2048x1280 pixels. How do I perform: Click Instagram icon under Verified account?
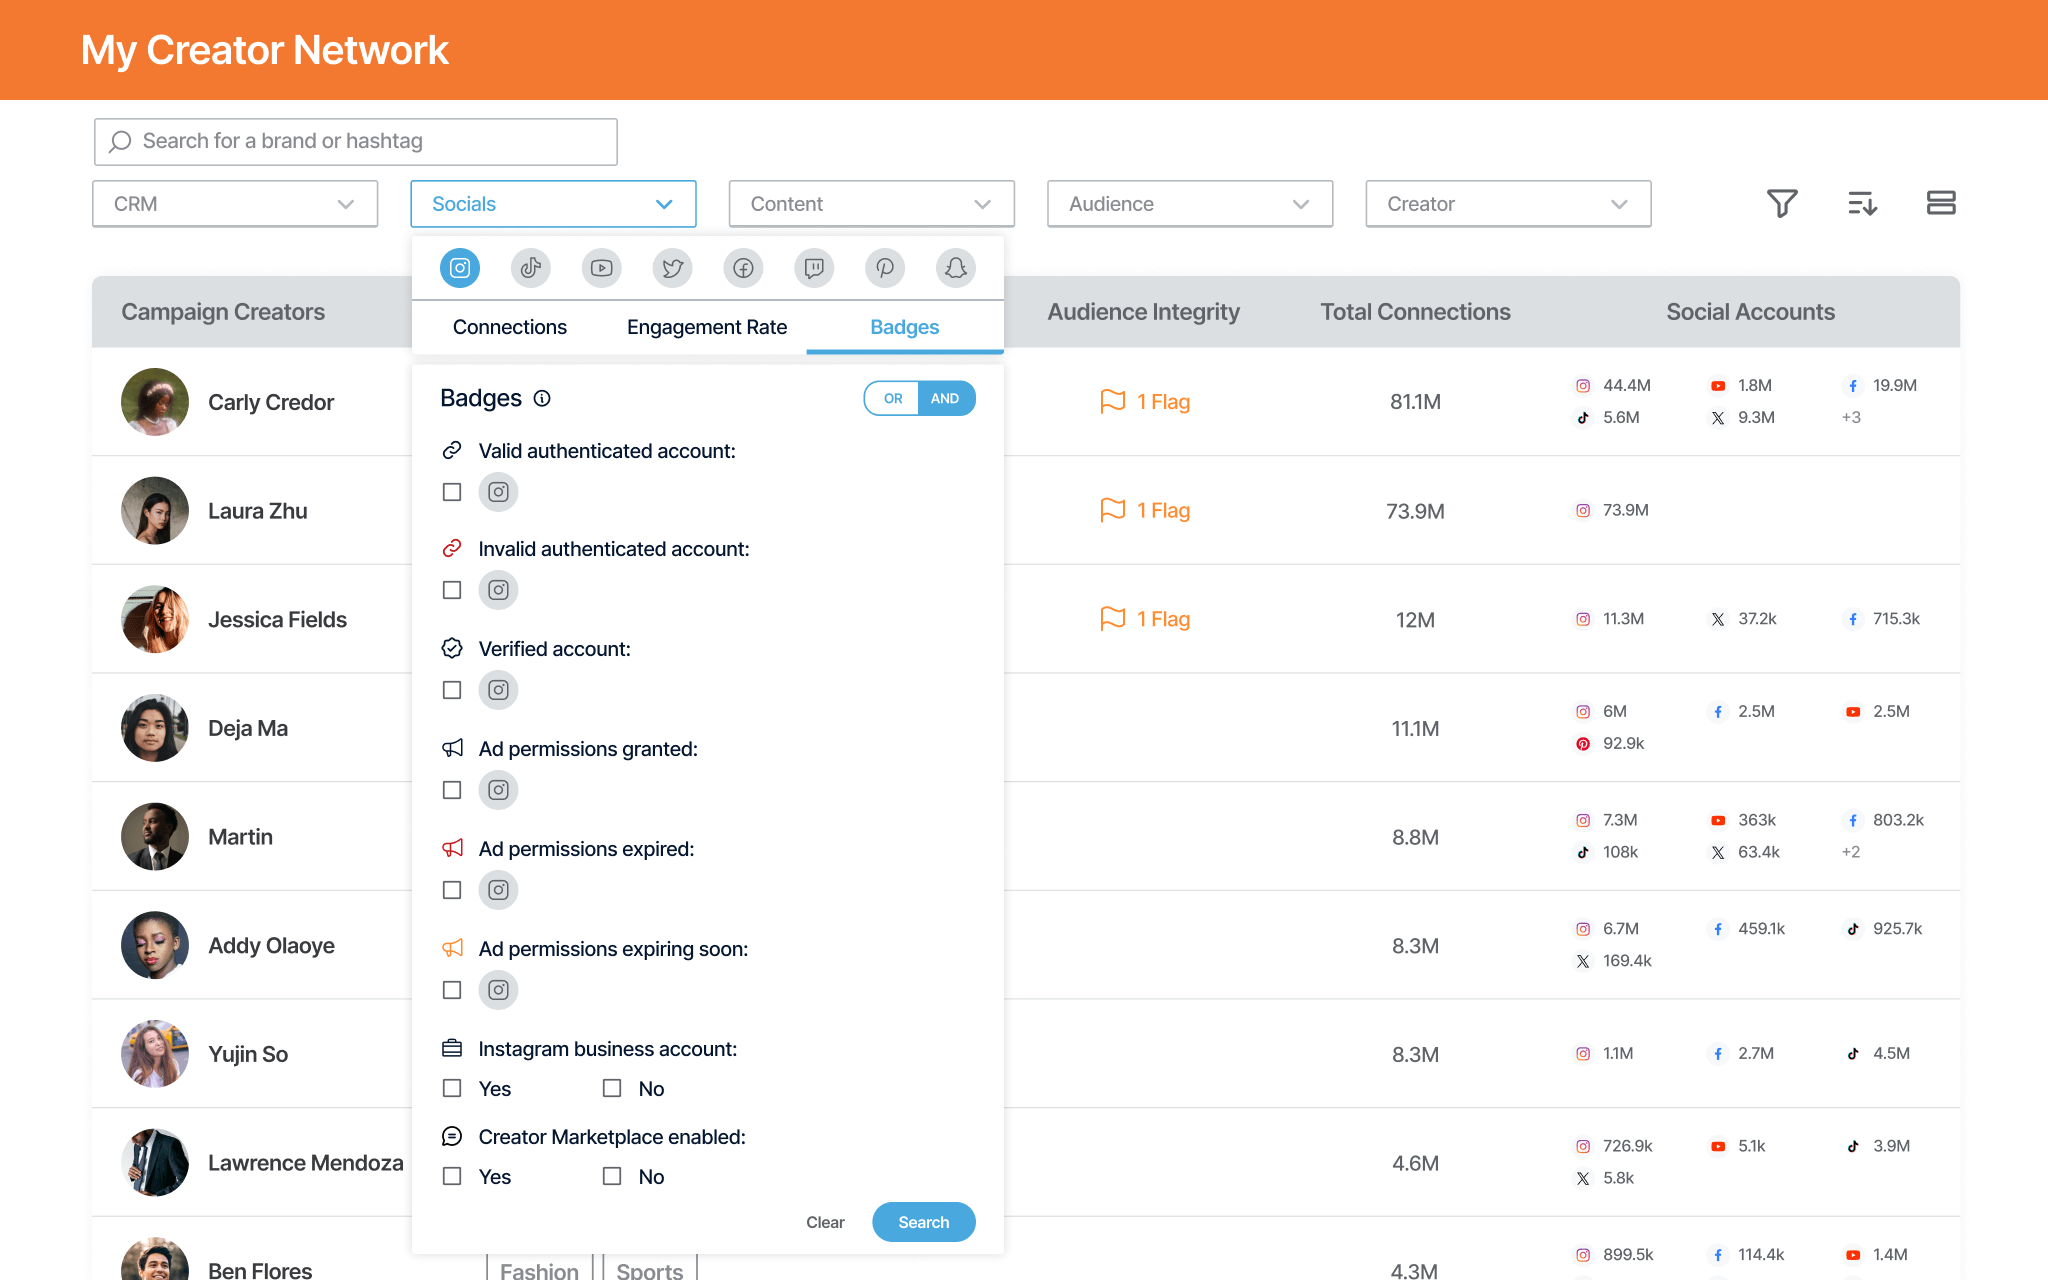coord(499,690)
